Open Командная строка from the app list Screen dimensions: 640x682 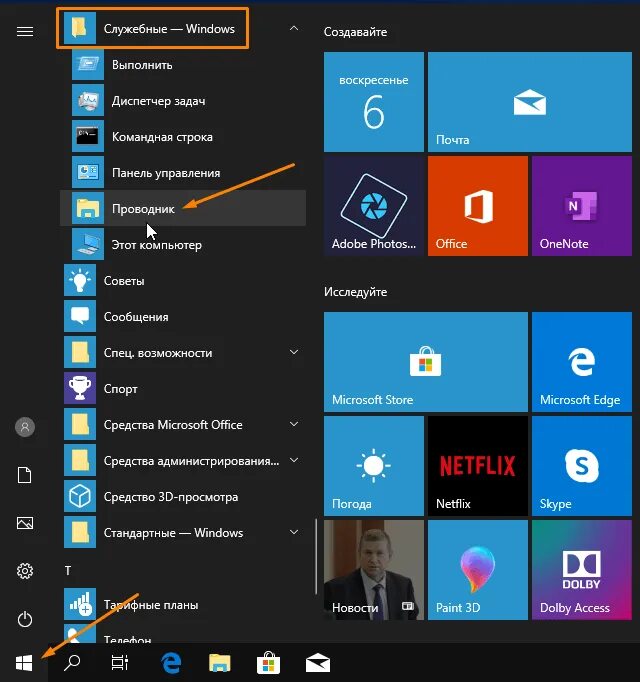tap(183, 137)
